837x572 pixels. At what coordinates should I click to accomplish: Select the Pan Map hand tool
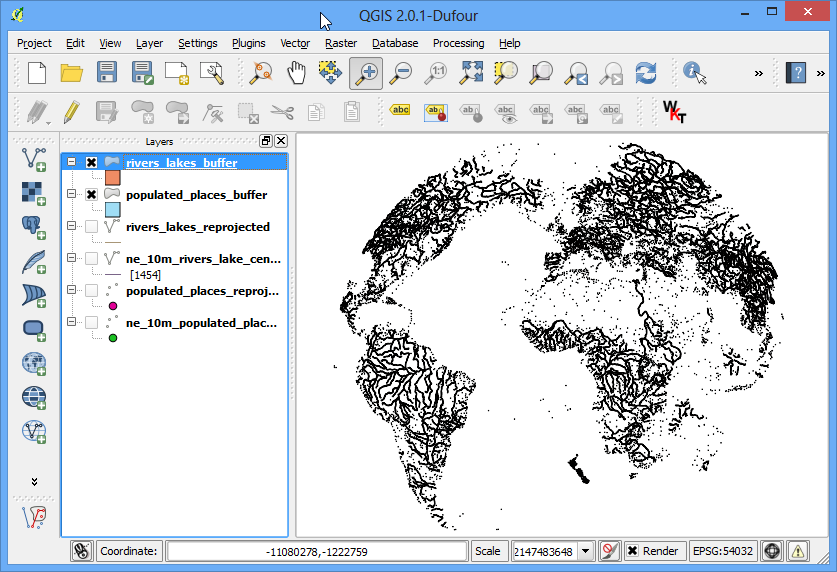pyautogui.click(x=296, y=73)
